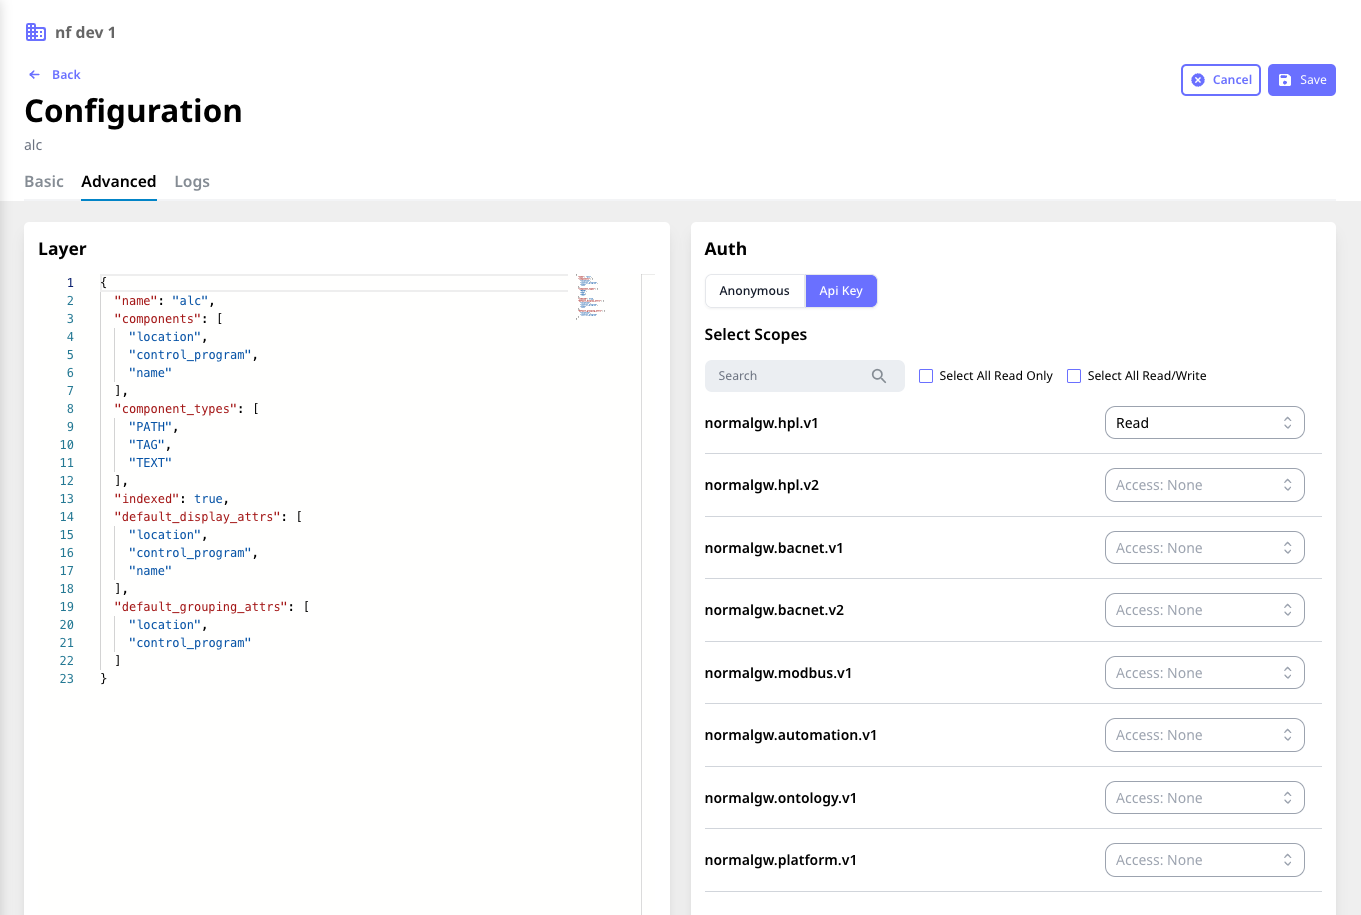Viewport: 1361px width, 915px height.
Task: Click the Cancel button
Action: point(1221,80)
